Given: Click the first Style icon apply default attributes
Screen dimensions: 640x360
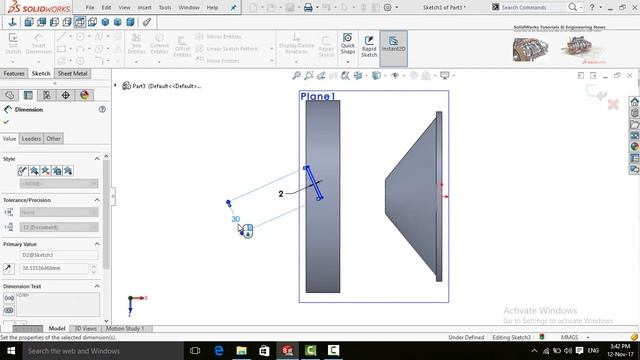Looking at the screenshot, I should (x=22, y=171).
